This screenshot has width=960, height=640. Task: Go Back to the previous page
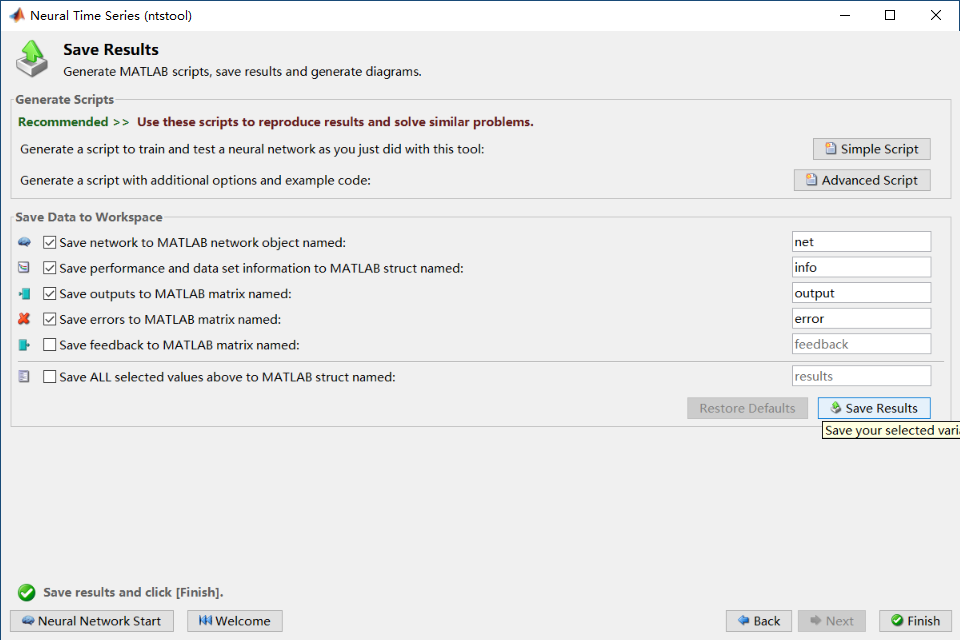(758, 621)
